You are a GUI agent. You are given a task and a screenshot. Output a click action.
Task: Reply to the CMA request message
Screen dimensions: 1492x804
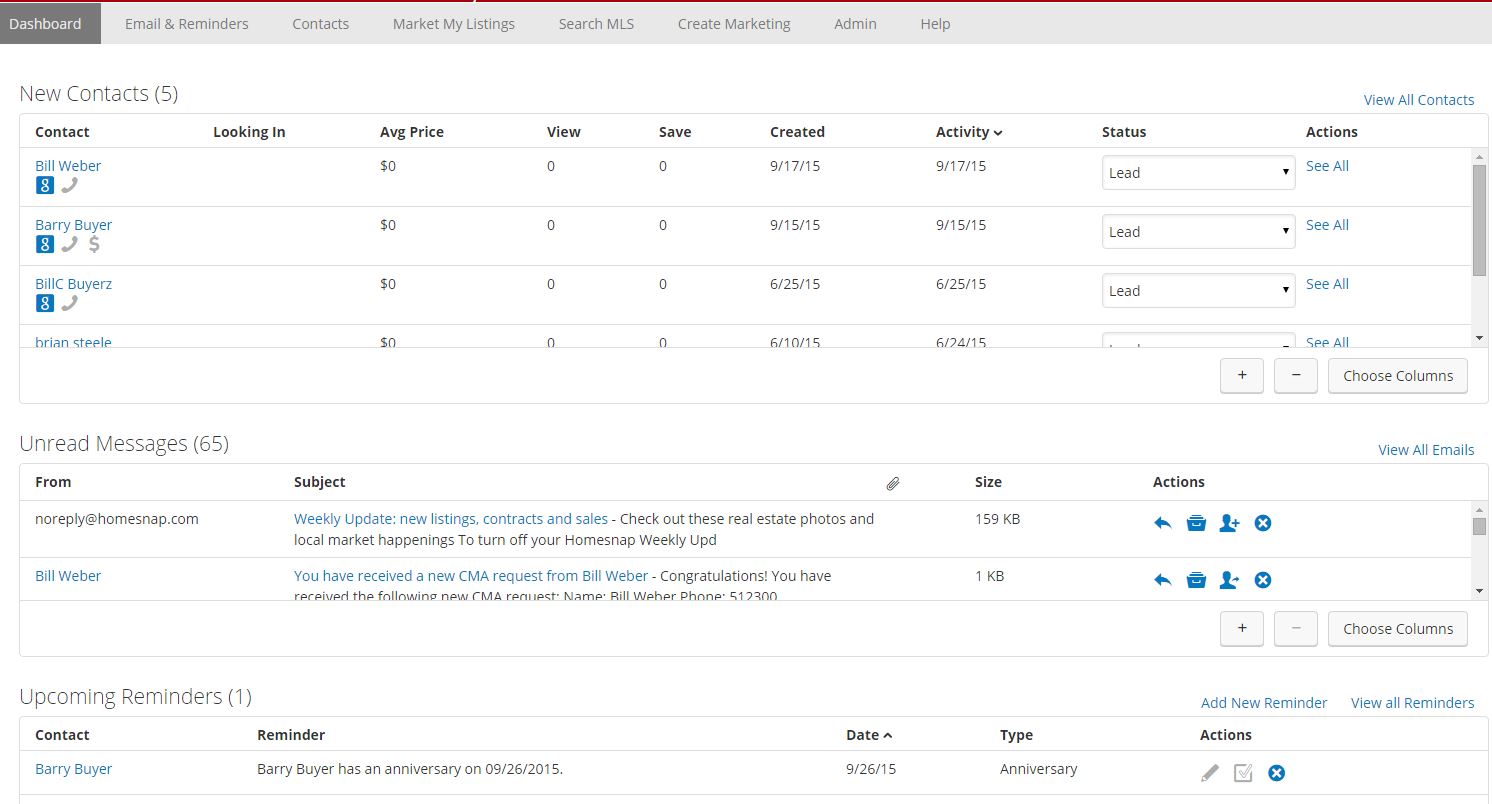pos(1162,580)
